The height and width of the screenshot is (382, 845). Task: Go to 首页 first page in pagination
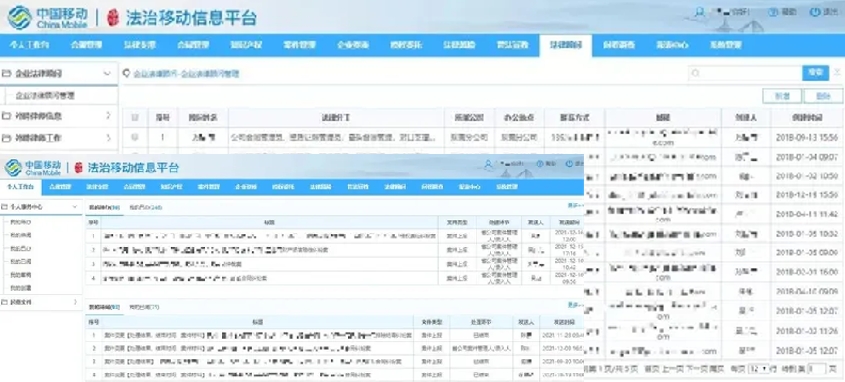[x=652, y=369]
